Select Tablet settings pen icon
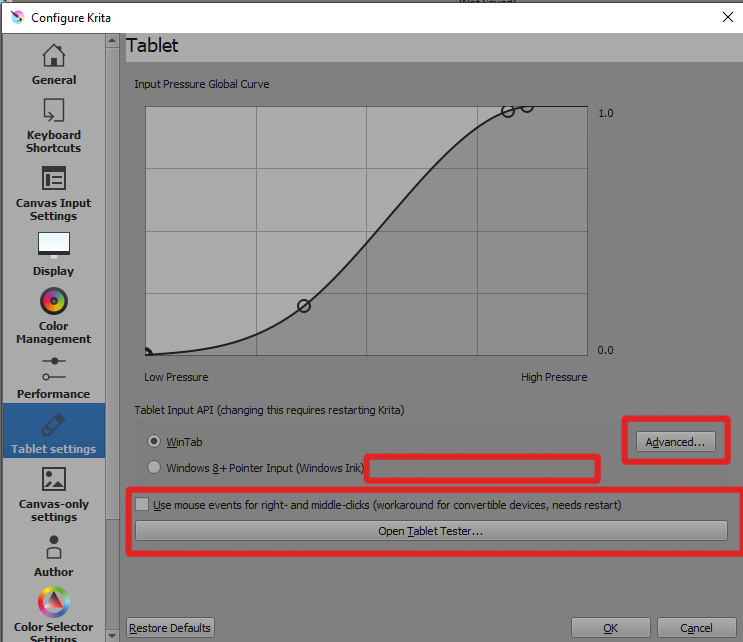This screenshot has height=642, width=743. 54,424
